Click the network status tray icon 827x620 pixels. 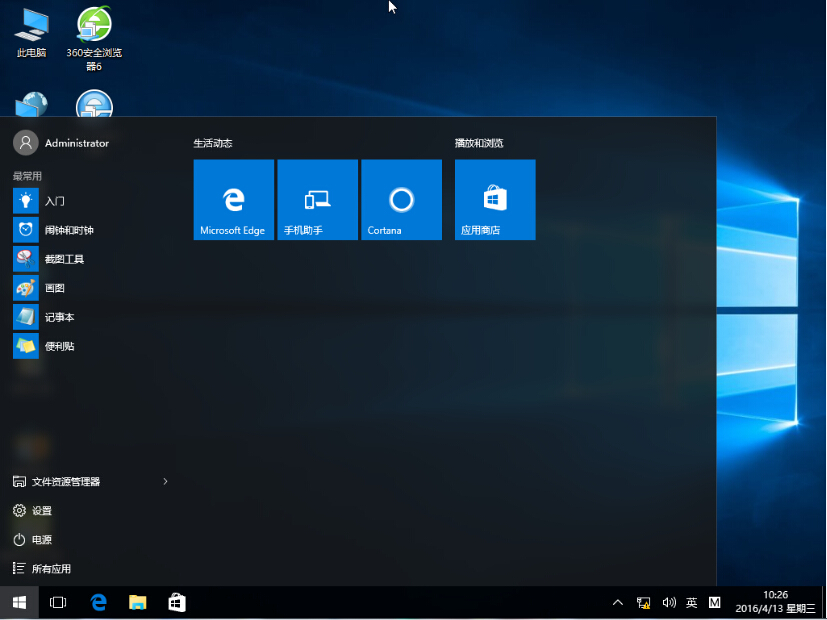[643, 602]
